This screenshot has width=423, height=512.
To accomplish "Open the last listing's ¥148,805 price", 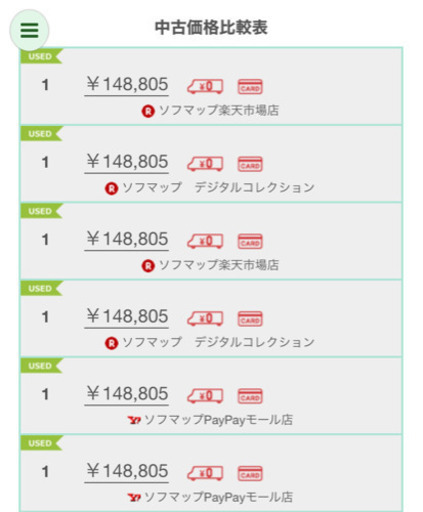I will tap(127, 471).
